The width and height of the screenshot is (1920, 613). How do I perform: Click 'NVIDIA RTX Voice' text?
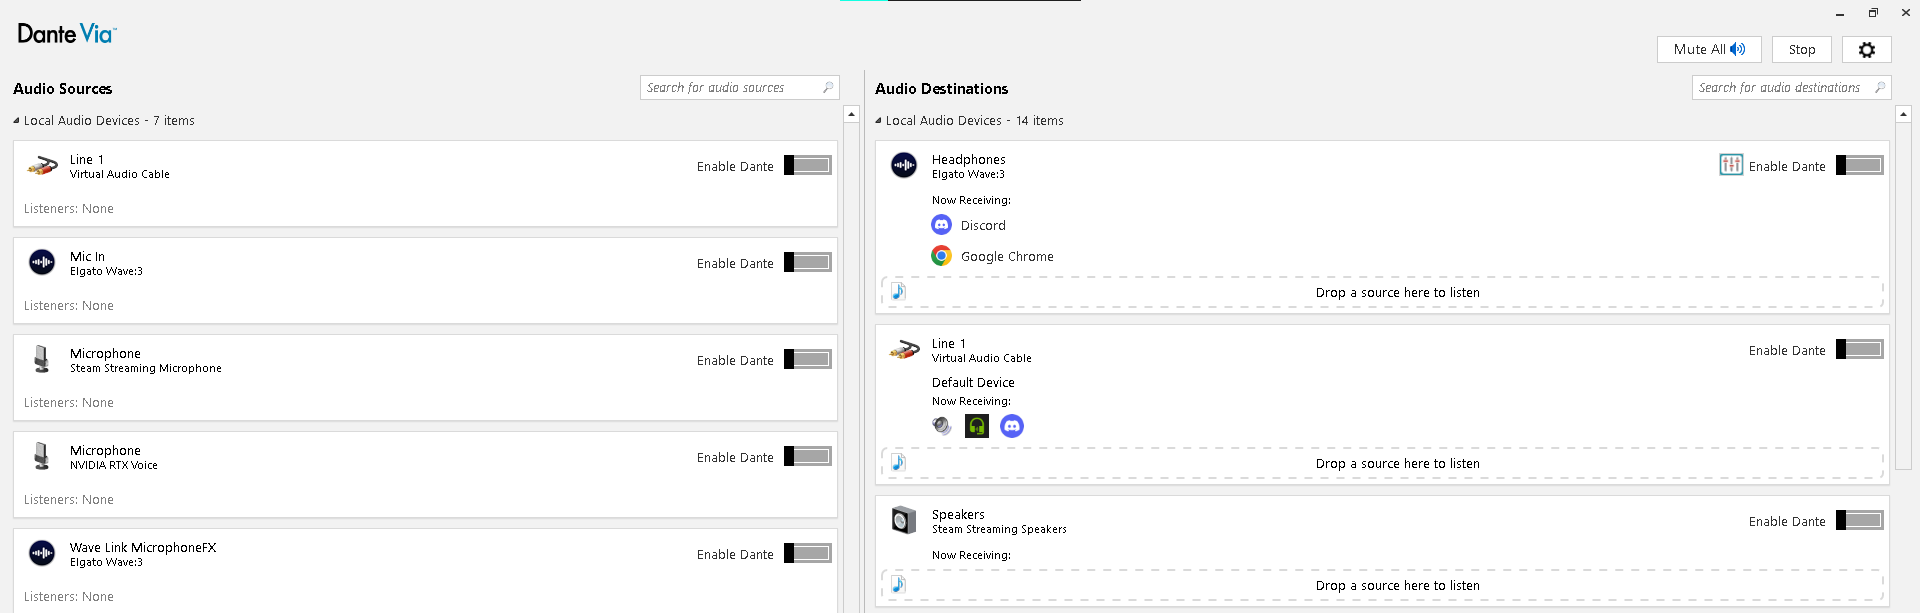pyautogui.click(x=114, y=466)
